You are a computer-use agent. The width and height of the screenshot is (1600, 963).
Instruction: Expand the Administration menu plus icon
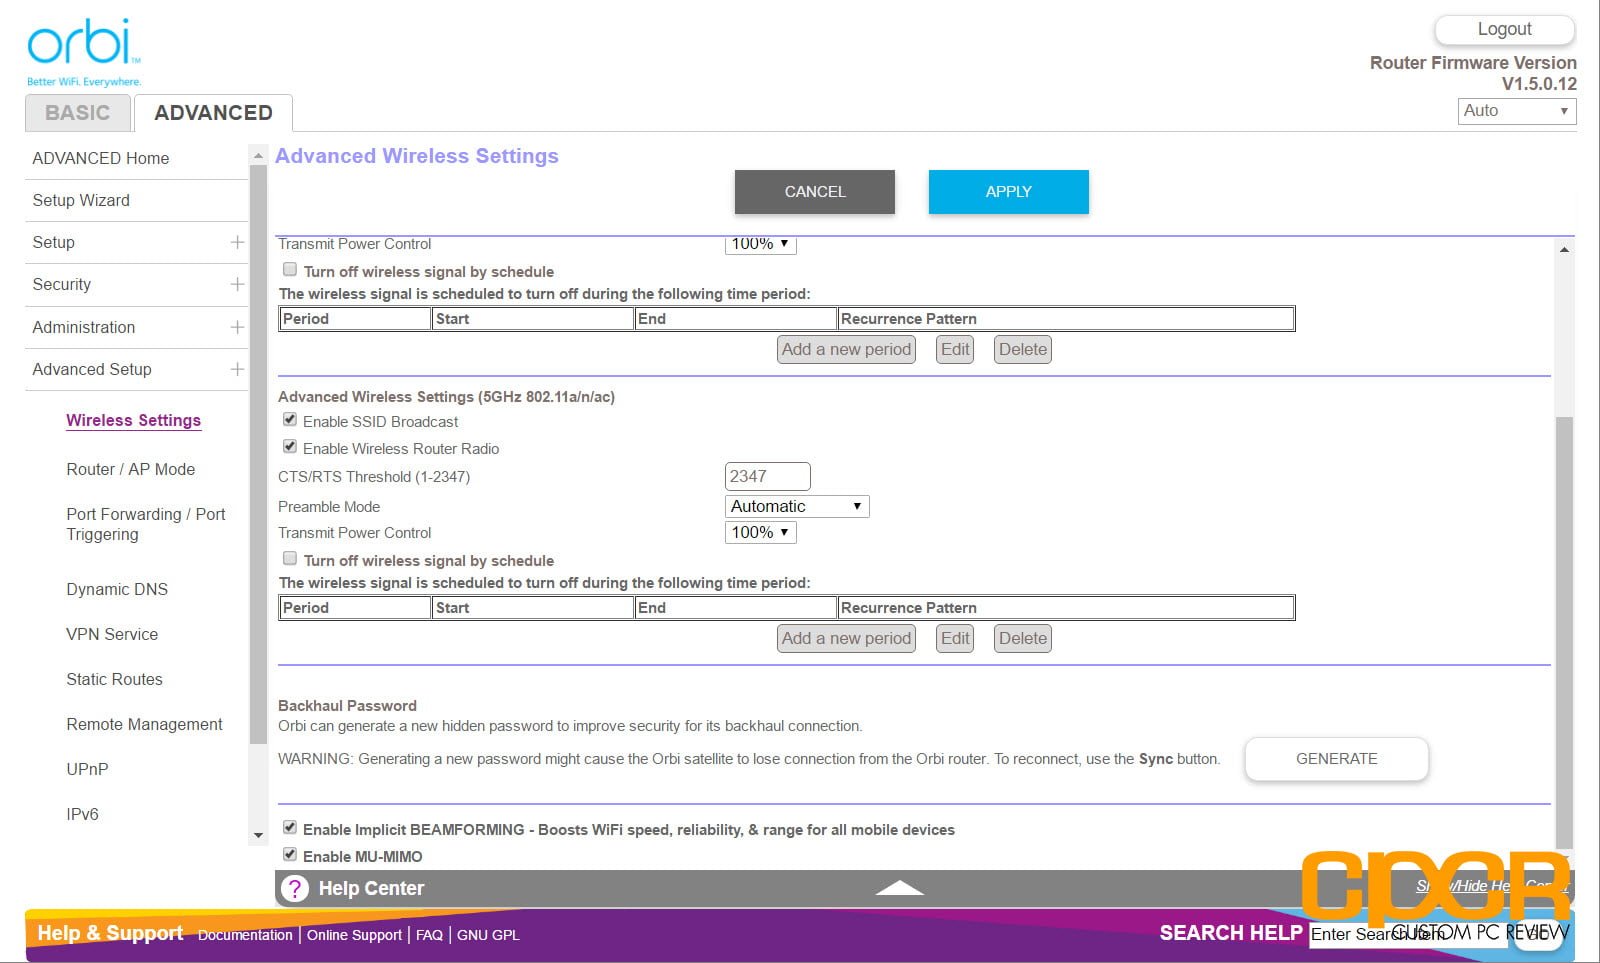[237, 327]
